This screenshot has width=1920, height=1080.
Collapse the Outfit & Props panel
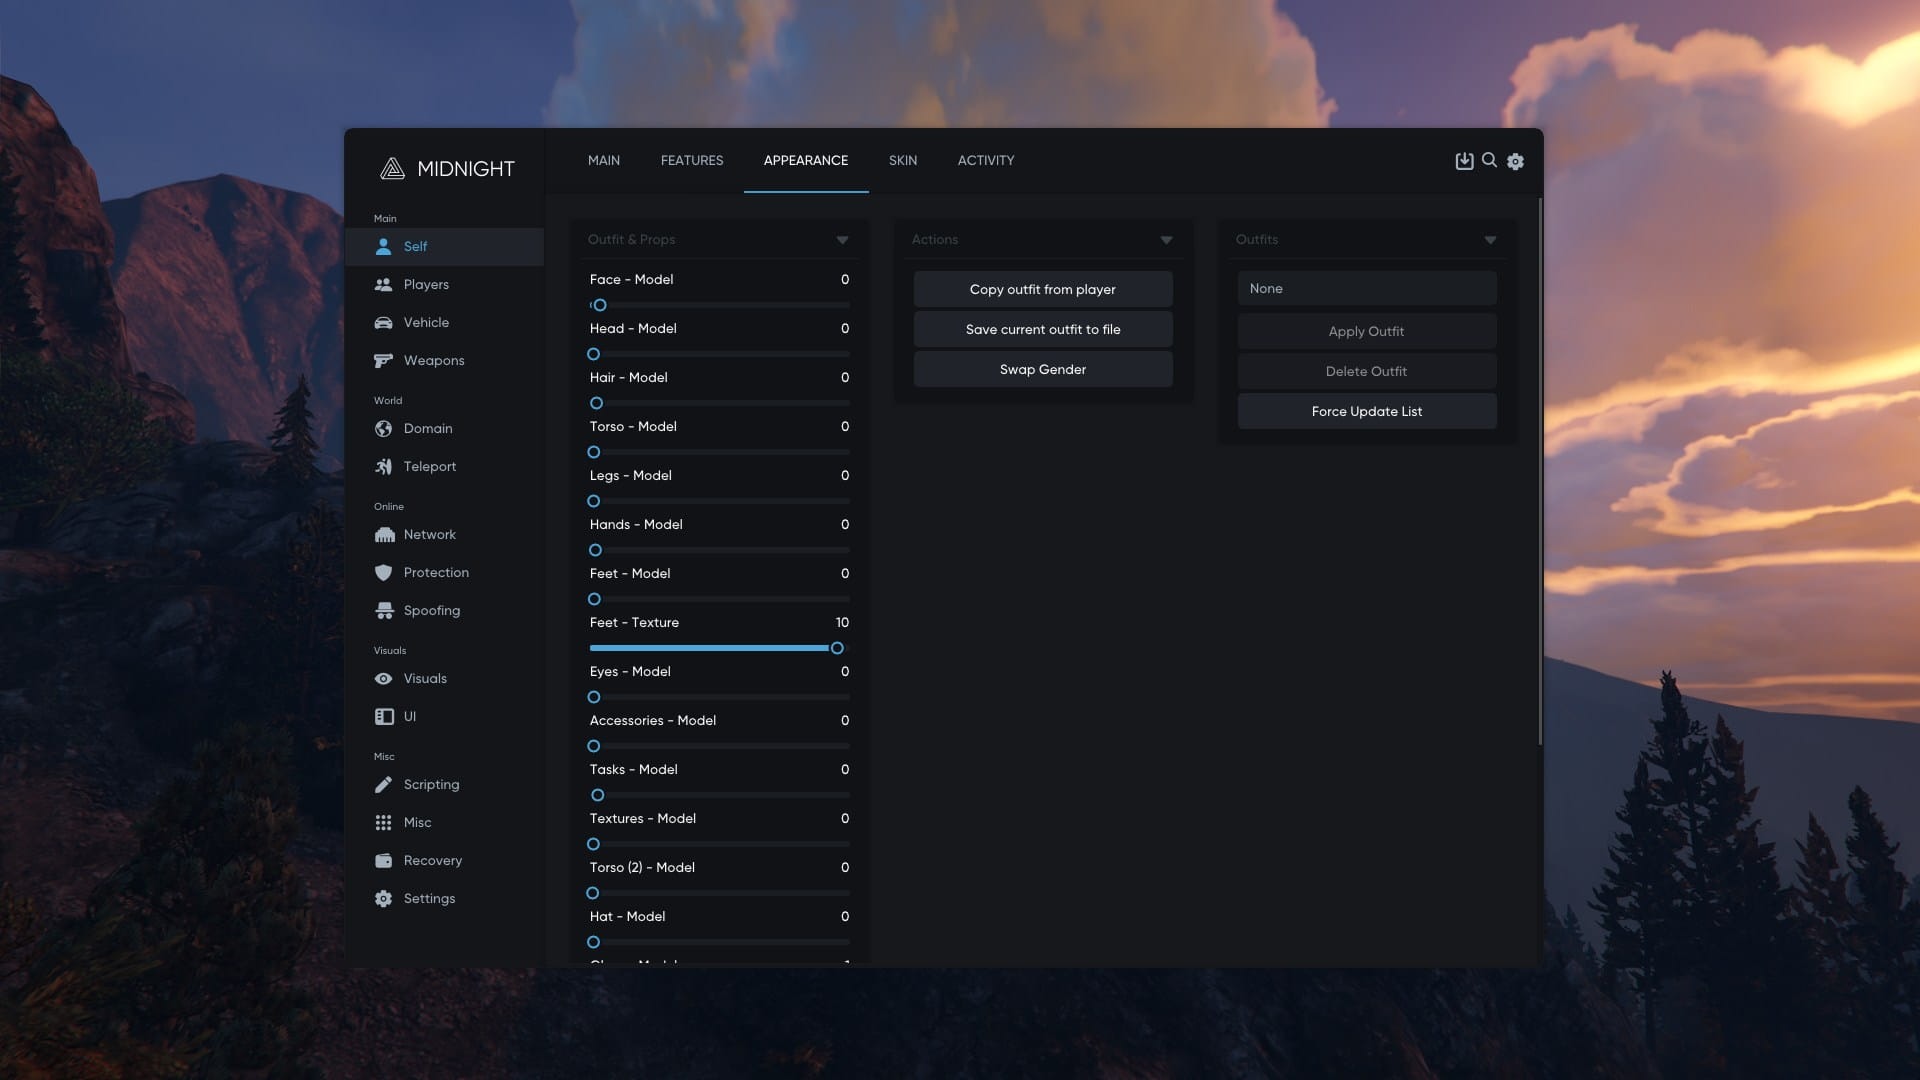[842, 240]
